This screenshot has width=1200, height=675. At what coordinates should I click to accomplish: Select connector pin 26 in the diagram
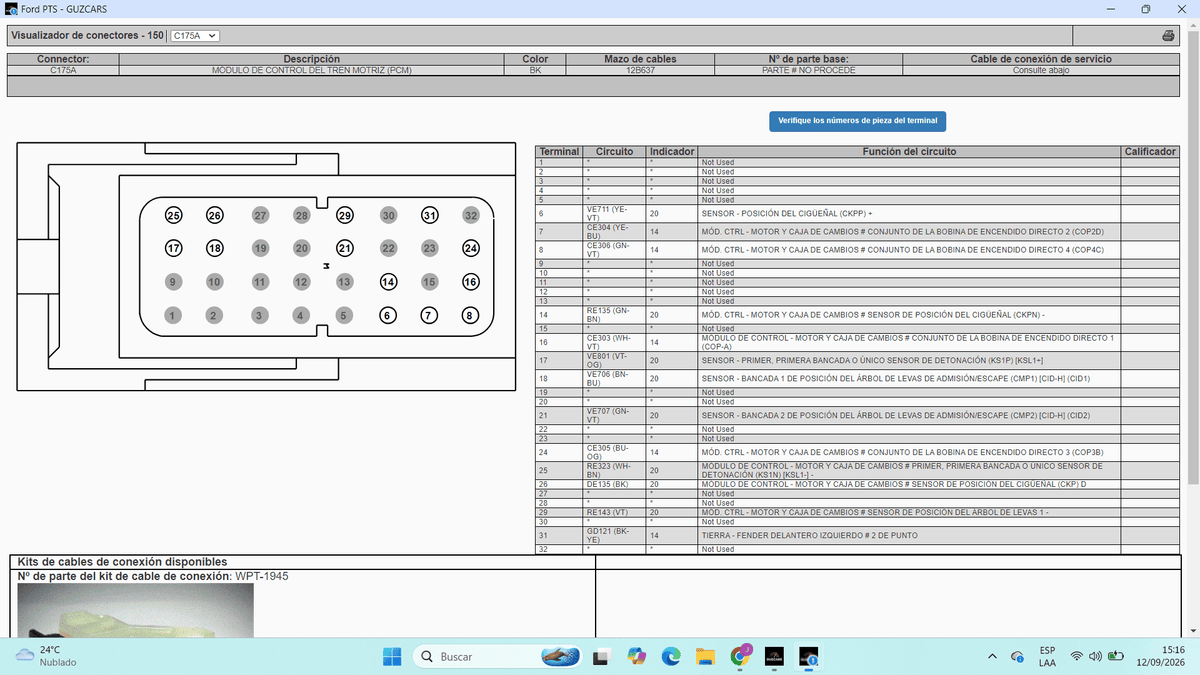[214, 215]
